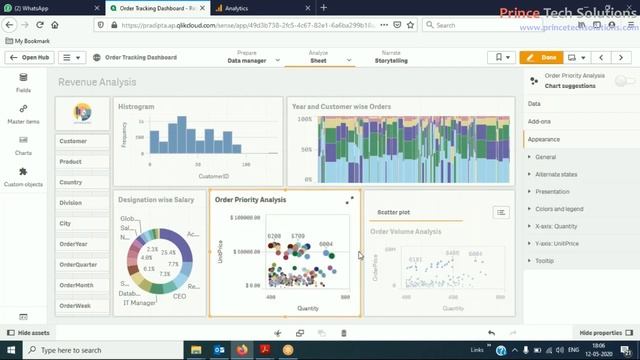Image resolution: width=640 pixels, height=360 pixels.
Task: Reload the page in the browser
Action: click(40, 25)
